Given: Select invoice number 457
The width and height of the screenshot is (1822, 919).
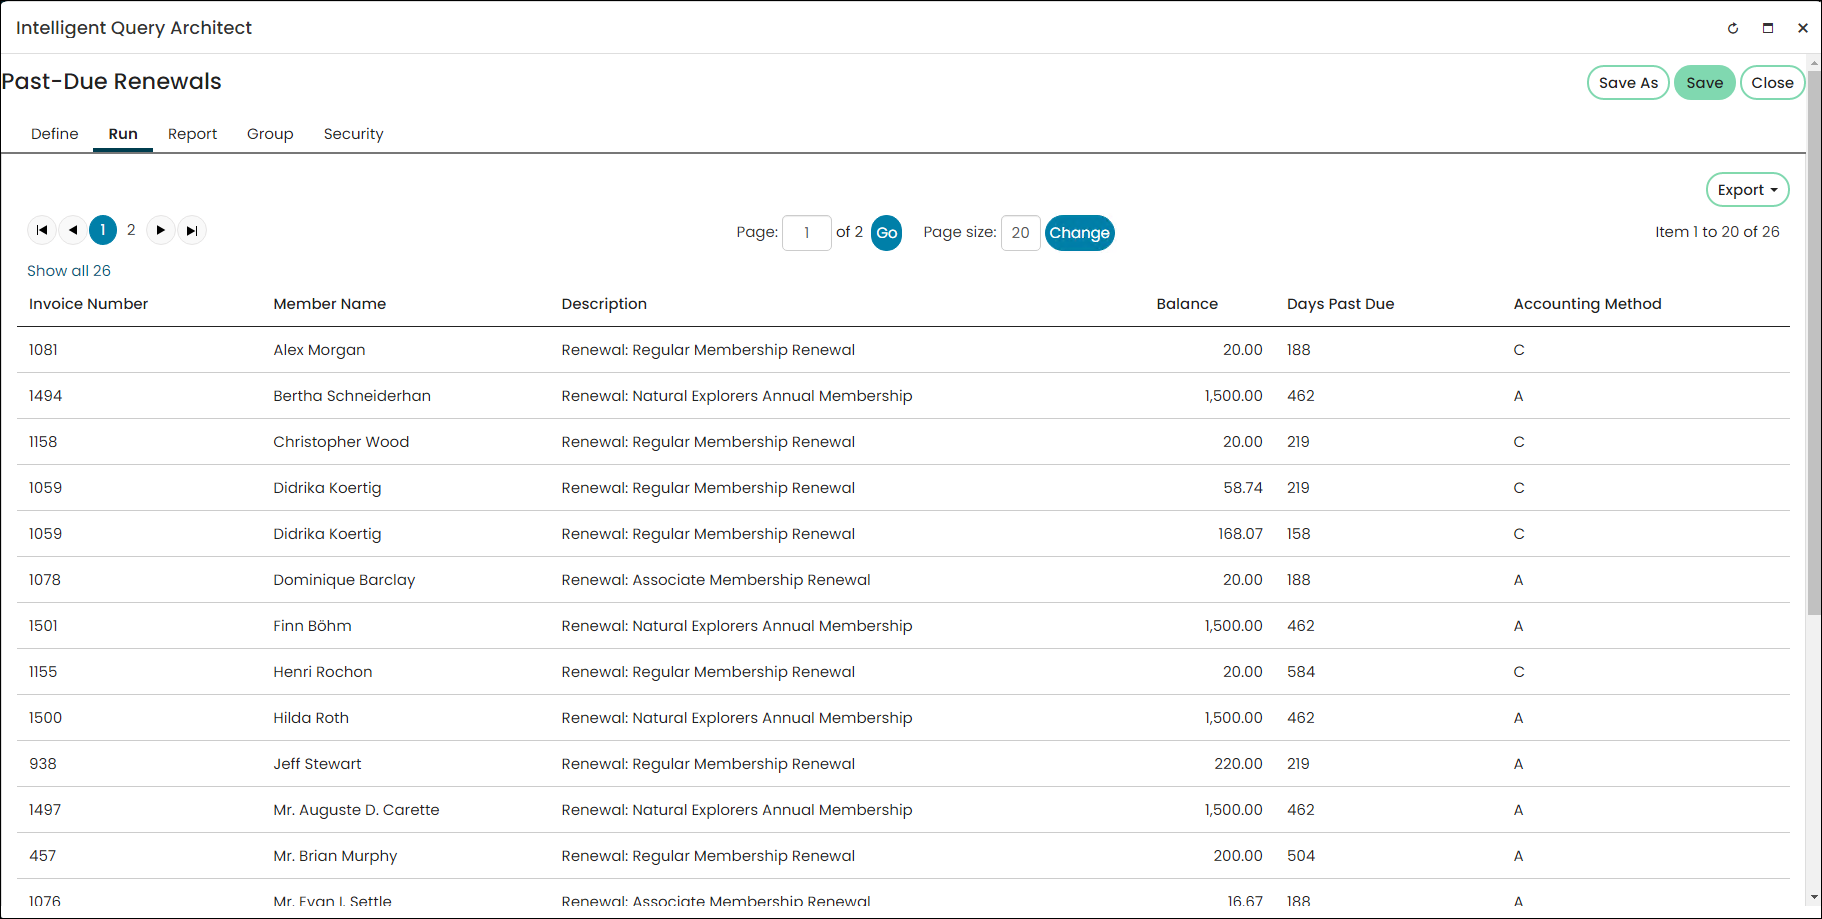Looking at the screenshot, I should coord(43,856).
